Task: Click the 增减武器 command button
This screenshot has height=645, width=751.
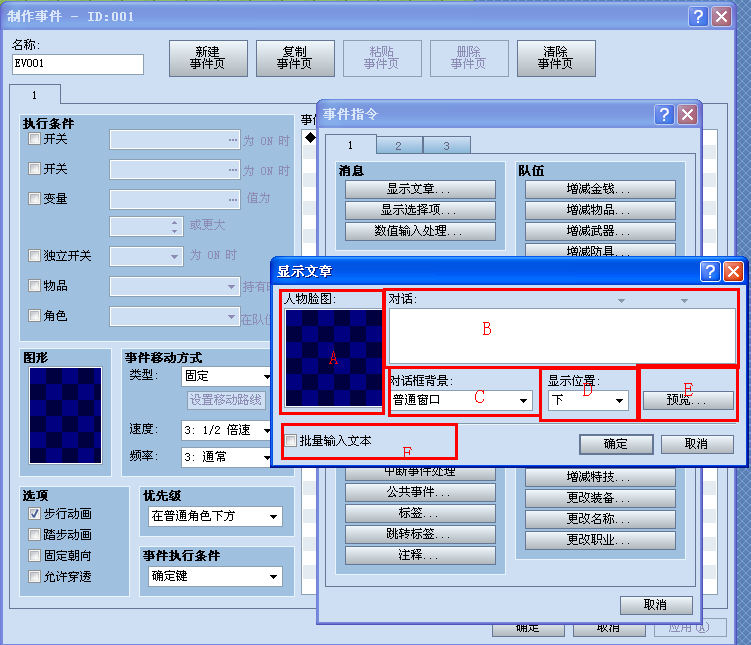Action: click(600, 231)
